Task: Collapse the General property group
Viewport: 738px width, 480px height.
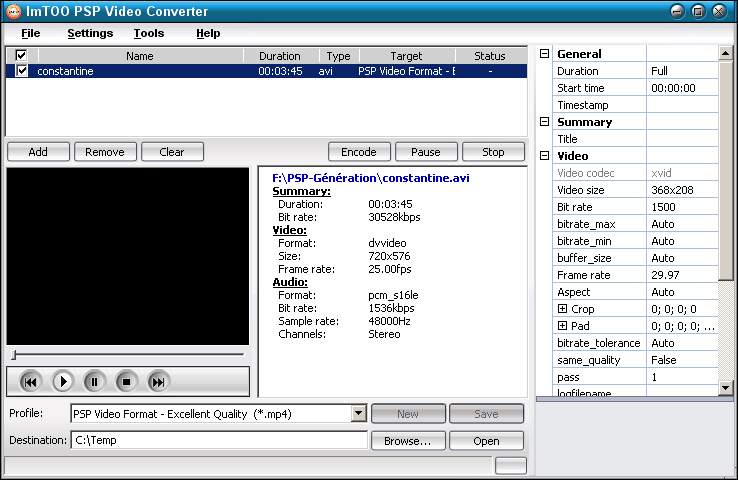Action: (x=544, y=54)
